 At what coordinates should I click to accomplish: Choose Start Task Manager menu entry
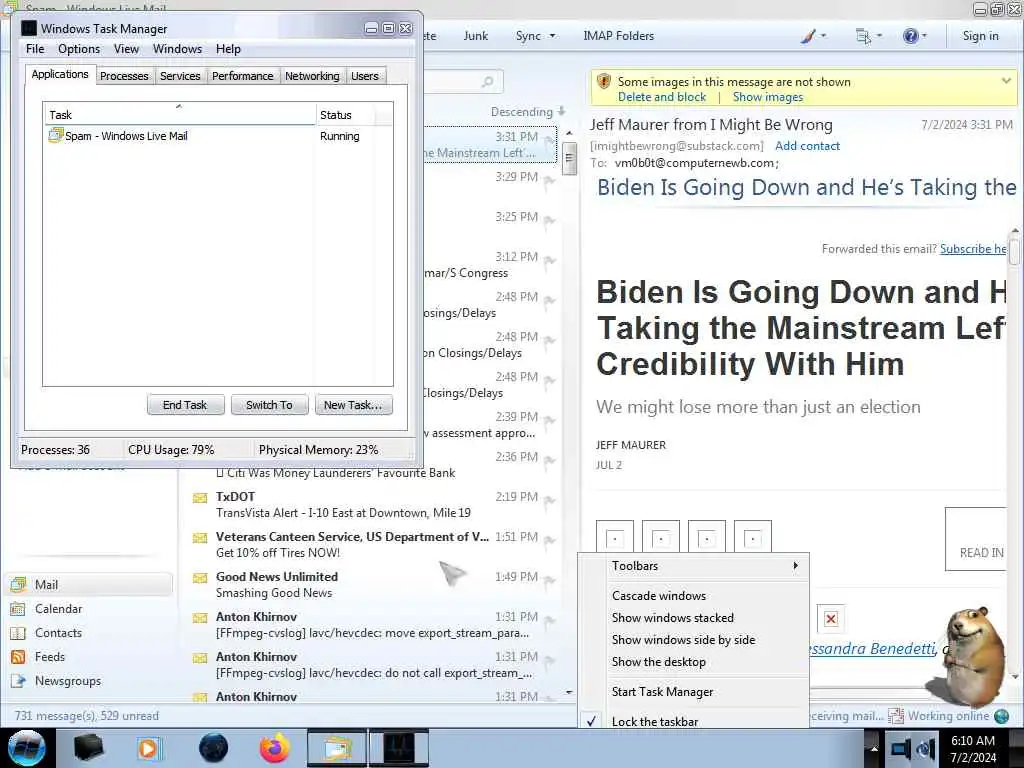(x=694, y=692)
